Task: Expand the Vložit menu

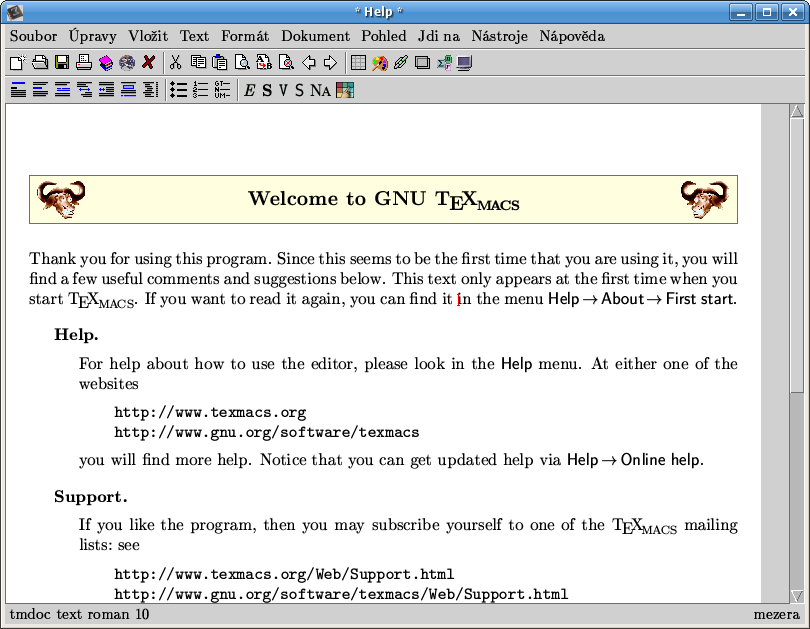Action: tap(148, 36)
